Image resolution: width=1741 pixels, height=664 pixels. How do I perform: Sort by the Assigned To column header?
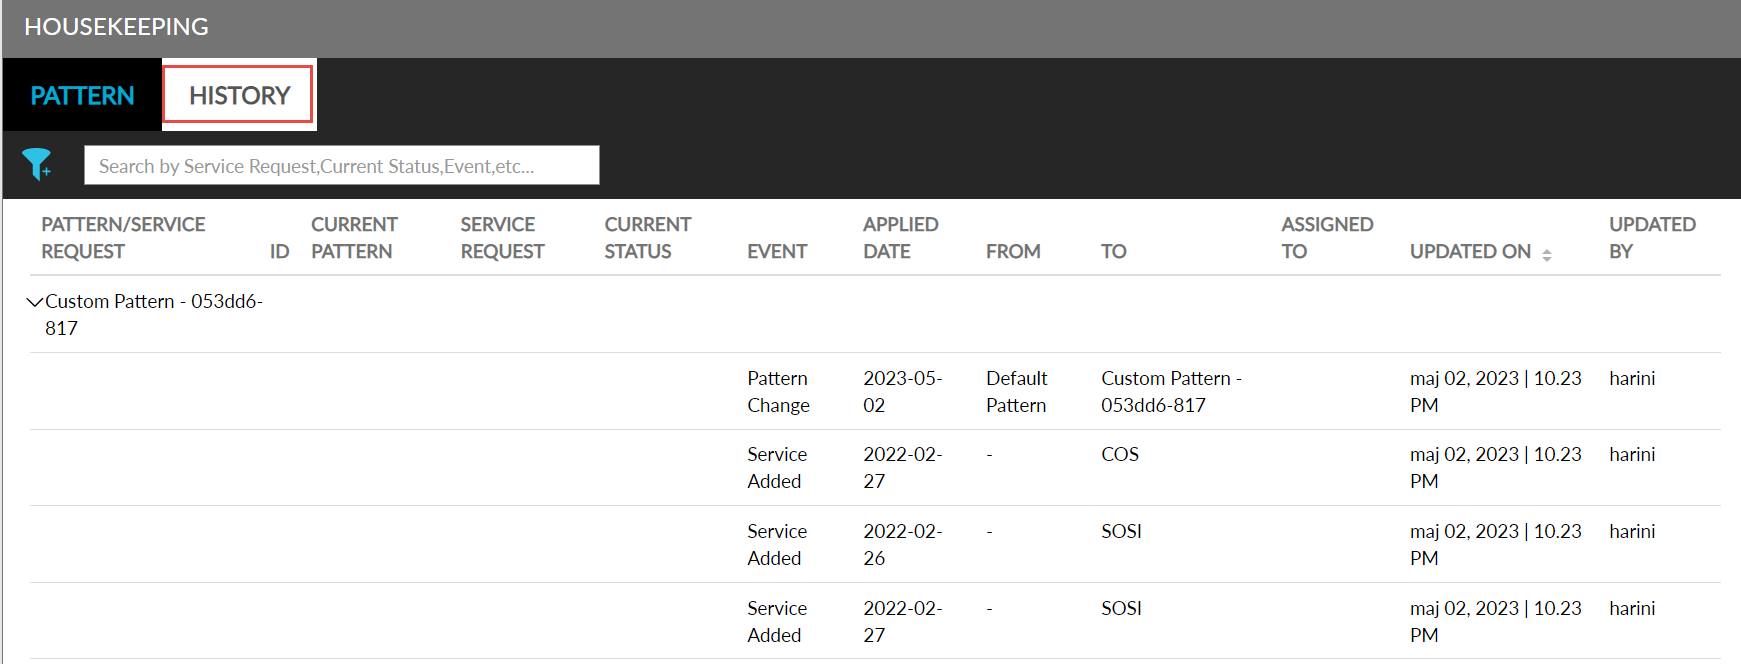(1326, 238)
